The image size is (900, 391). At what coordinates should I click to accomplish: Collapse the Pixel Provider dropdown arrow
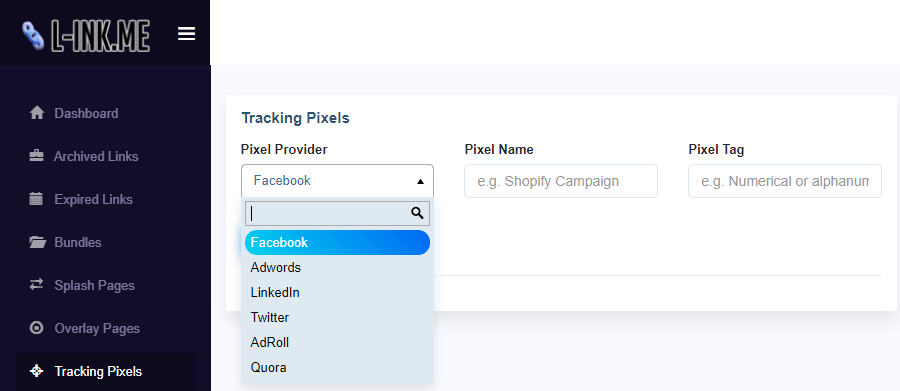(420, 181)
